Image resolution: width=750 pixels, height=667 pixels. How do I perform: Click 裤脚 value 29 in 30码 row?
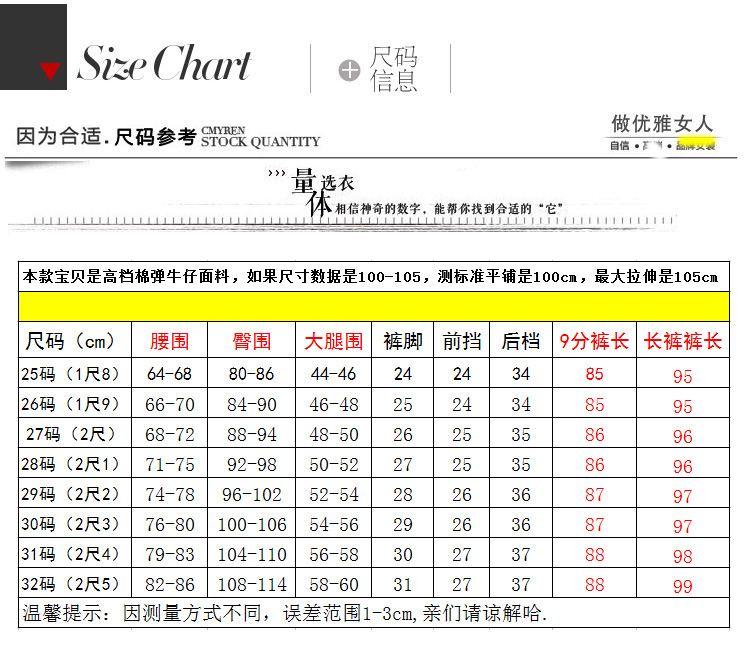pyautogui.click(x=403, y=525)
